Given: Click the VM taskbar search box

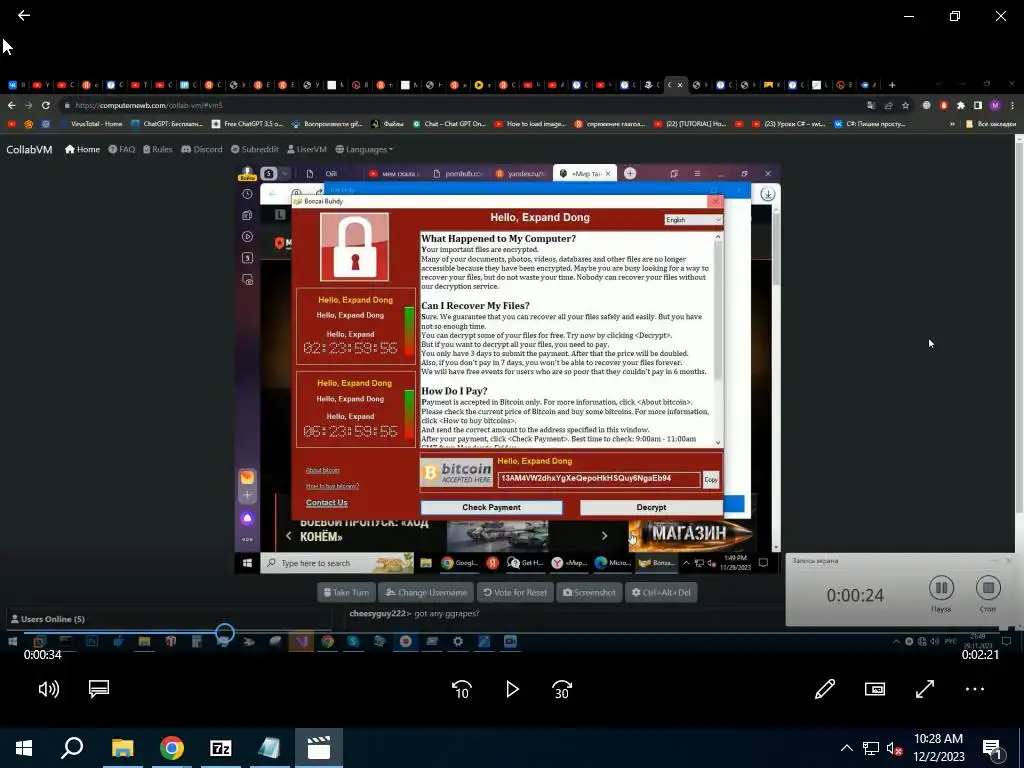Looking at the screenshot, I should click(337, 563).
